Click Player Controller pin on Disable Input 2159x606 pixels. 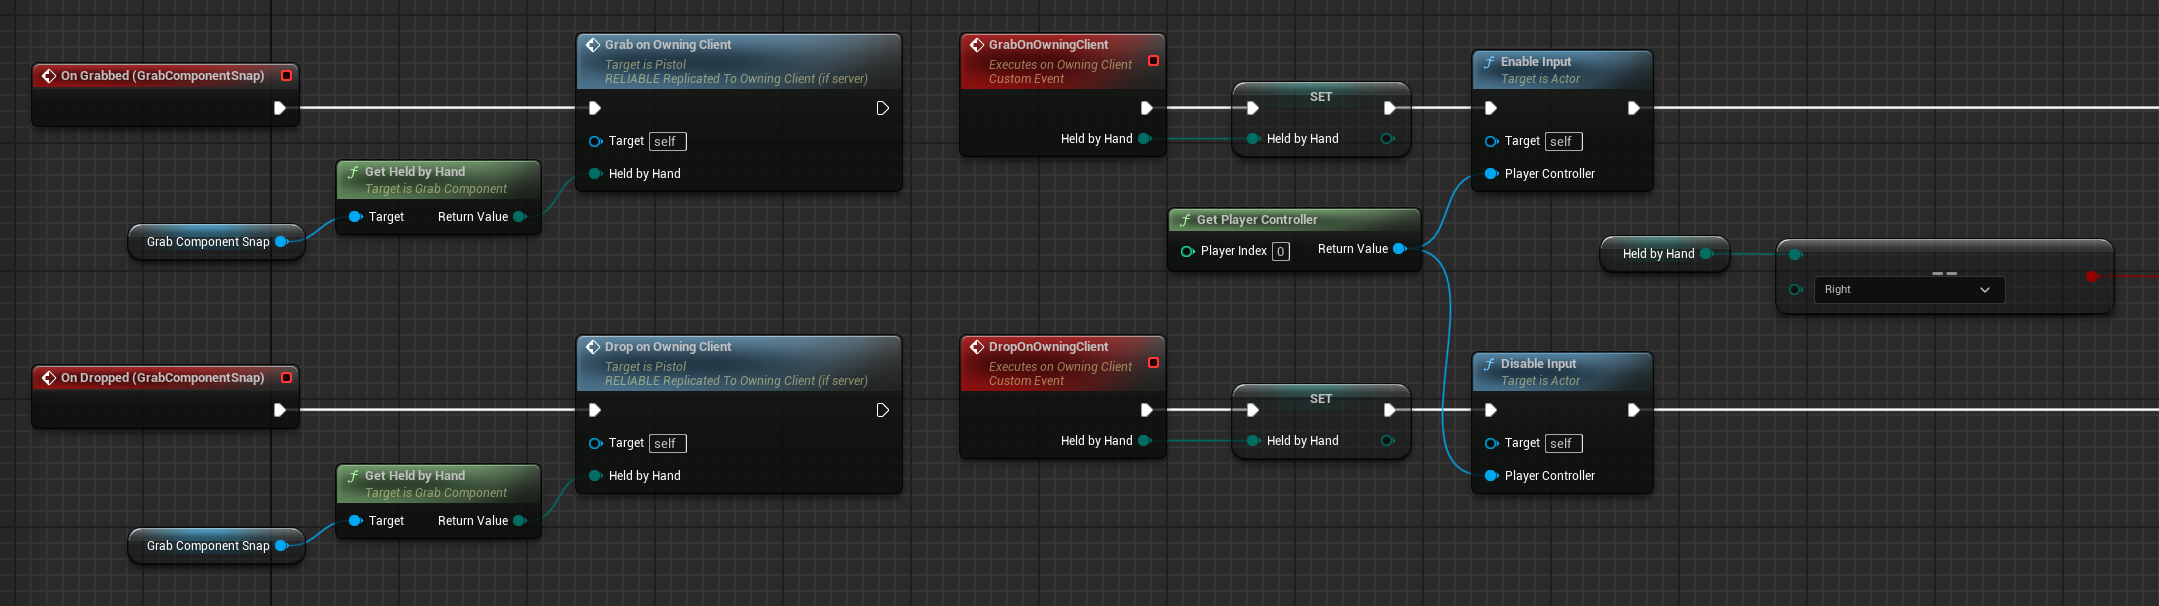[x=1491, y=476]
